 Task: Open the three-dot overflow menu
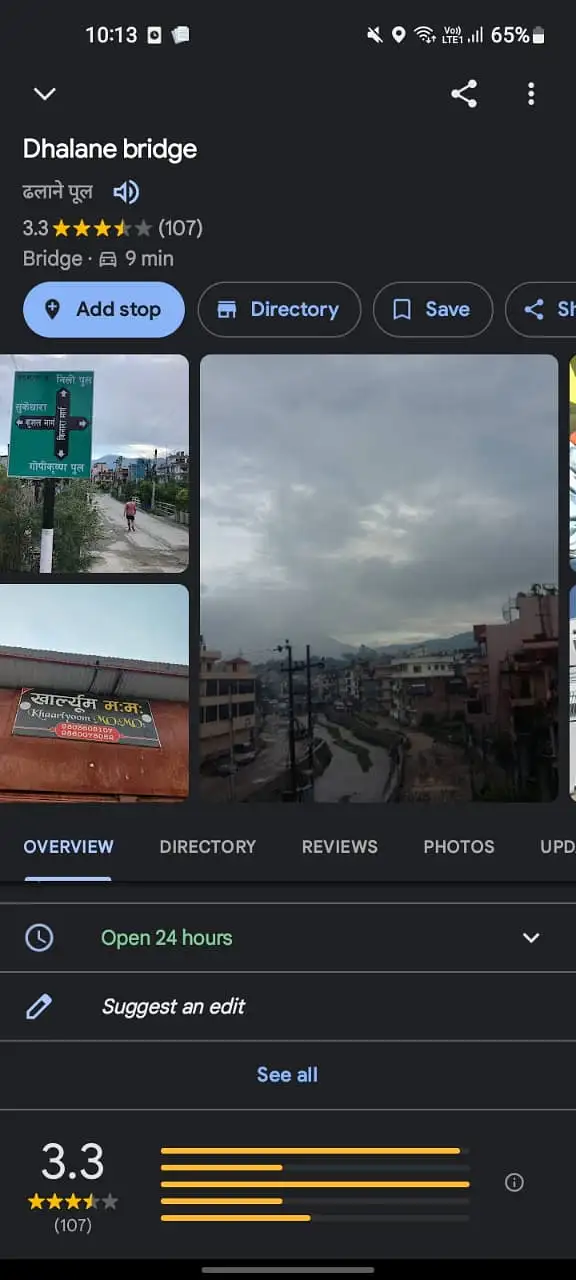(531, 94)
